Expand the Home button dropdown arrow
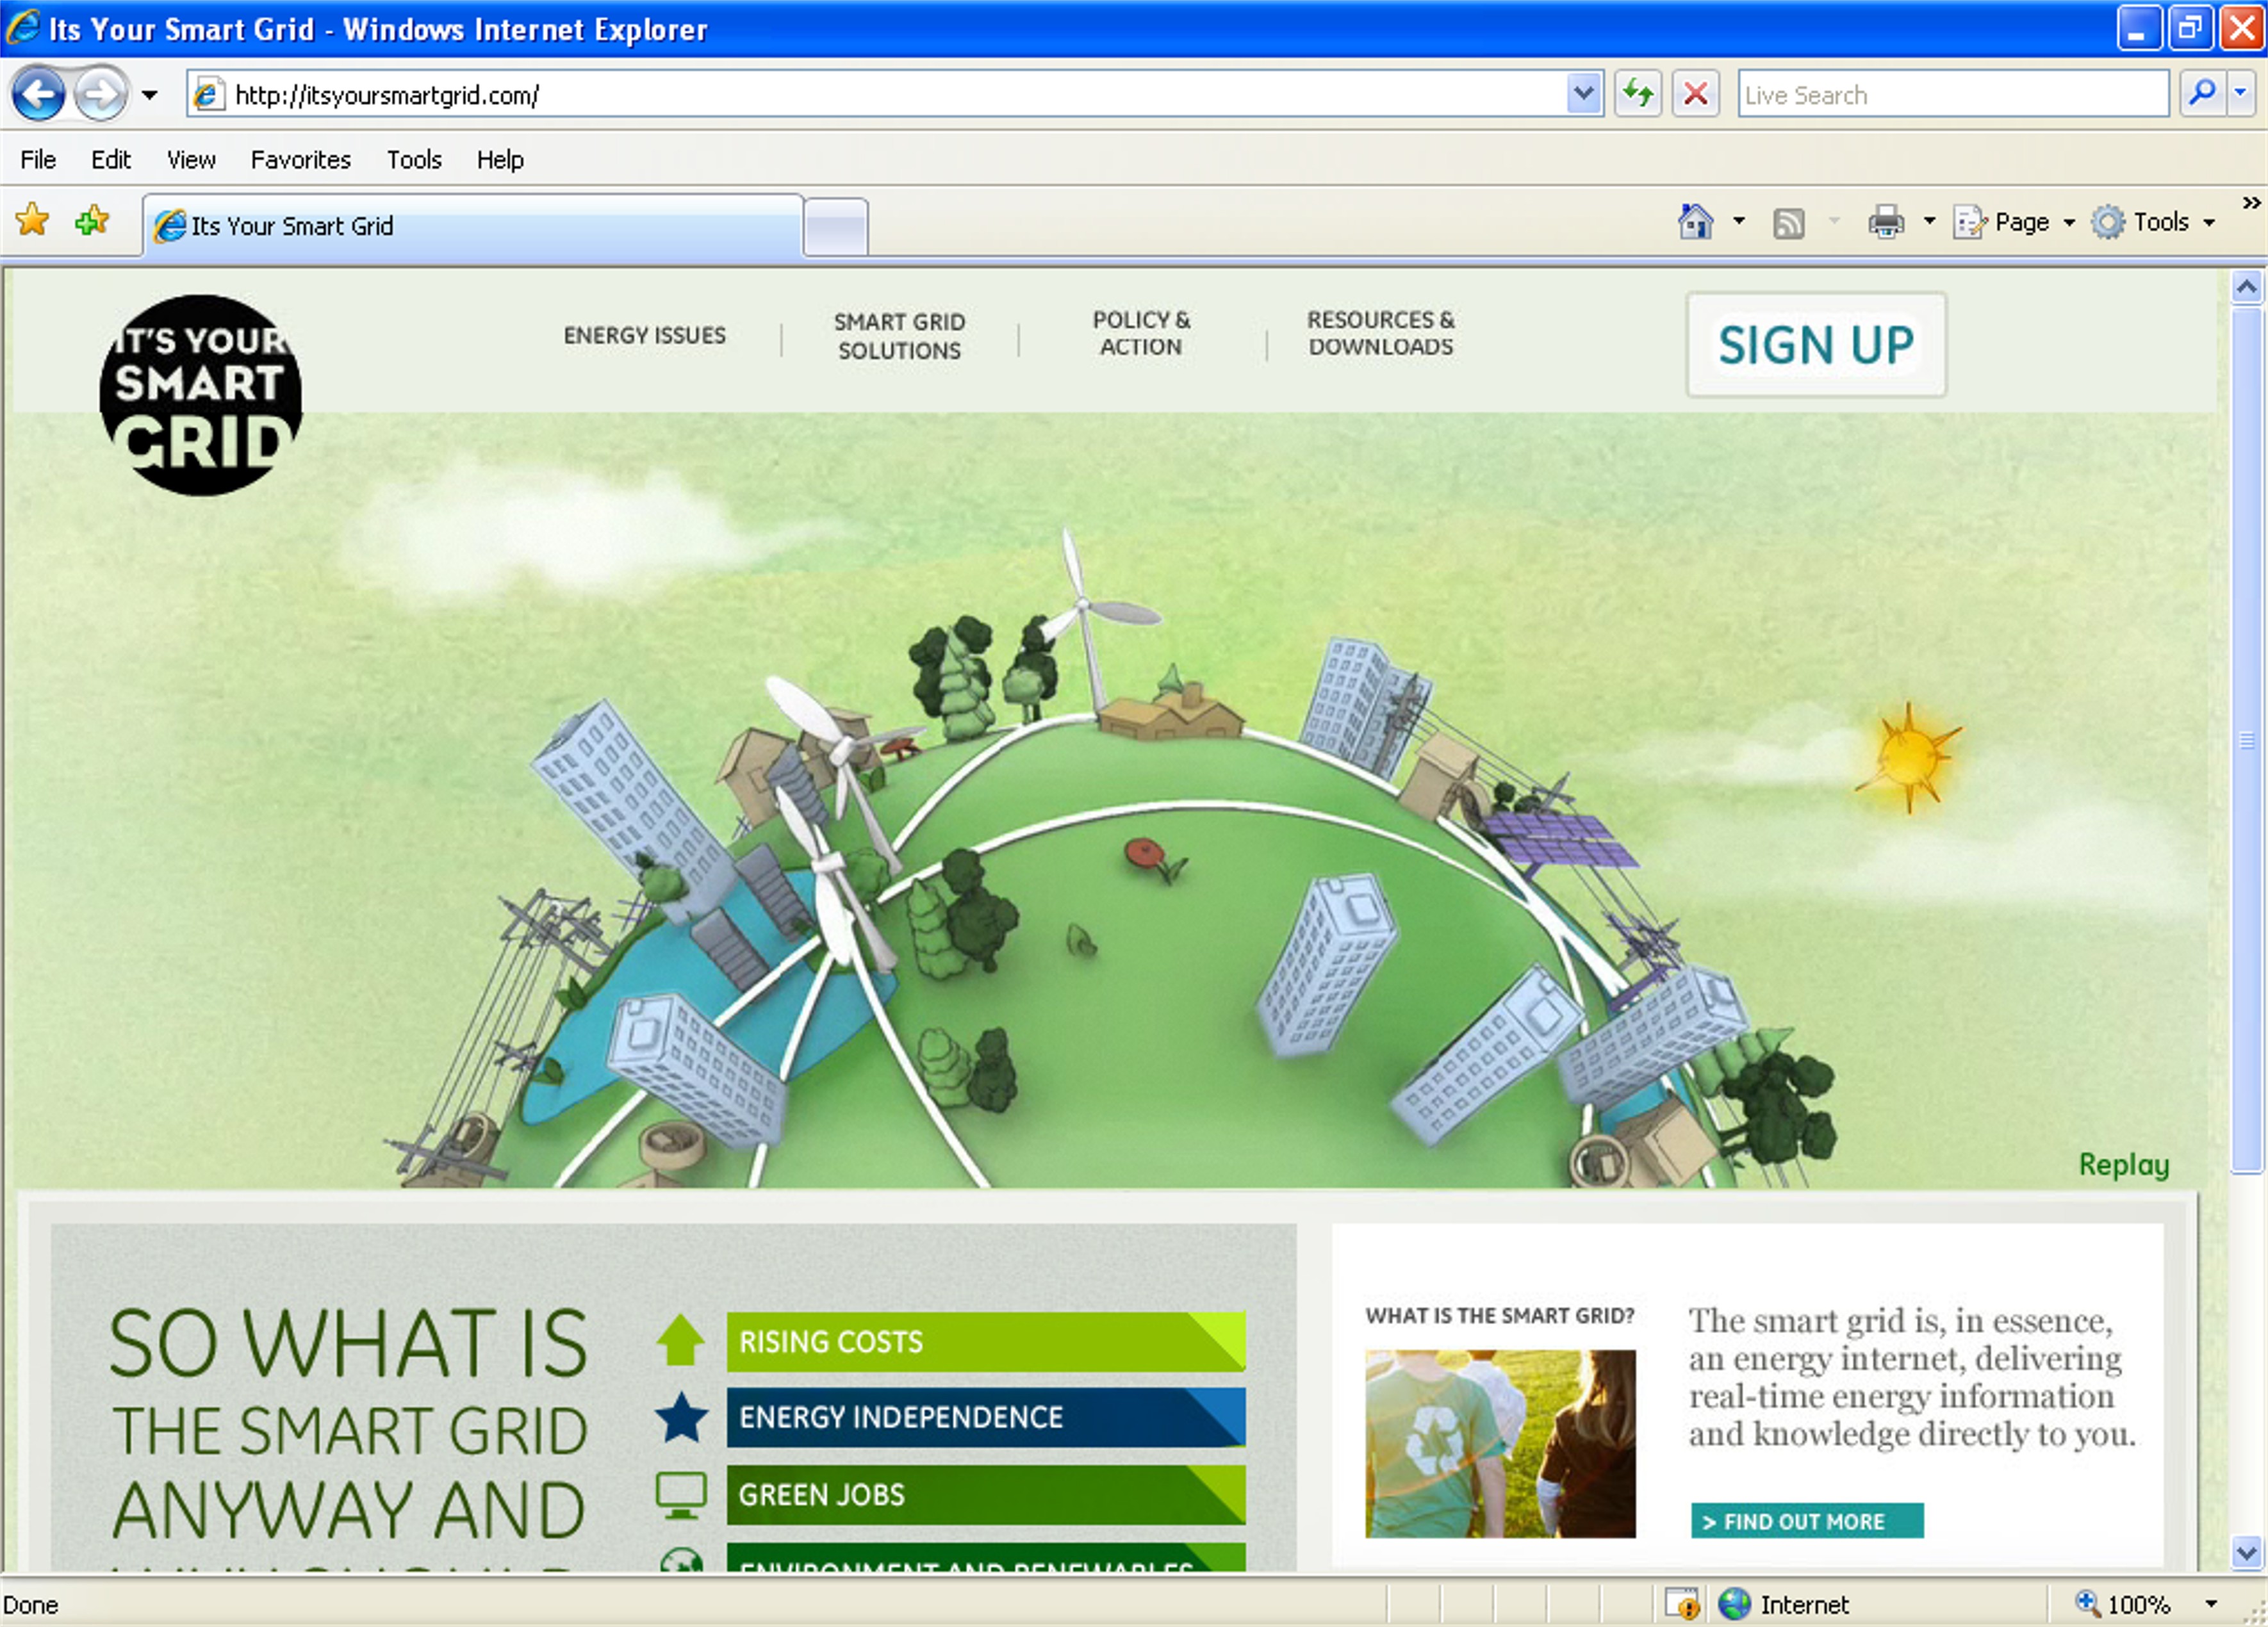Image resolution: width=2268 pixels, height=1627 pixels. (1739, 221)
